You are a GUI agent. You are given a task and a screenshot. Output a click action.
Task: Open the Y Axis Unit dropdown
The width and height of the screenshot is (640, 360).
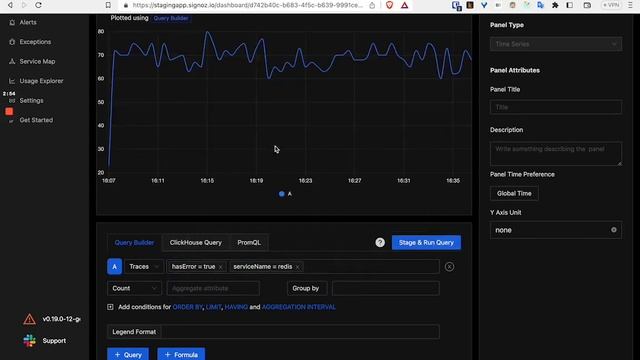pos(556,230)
